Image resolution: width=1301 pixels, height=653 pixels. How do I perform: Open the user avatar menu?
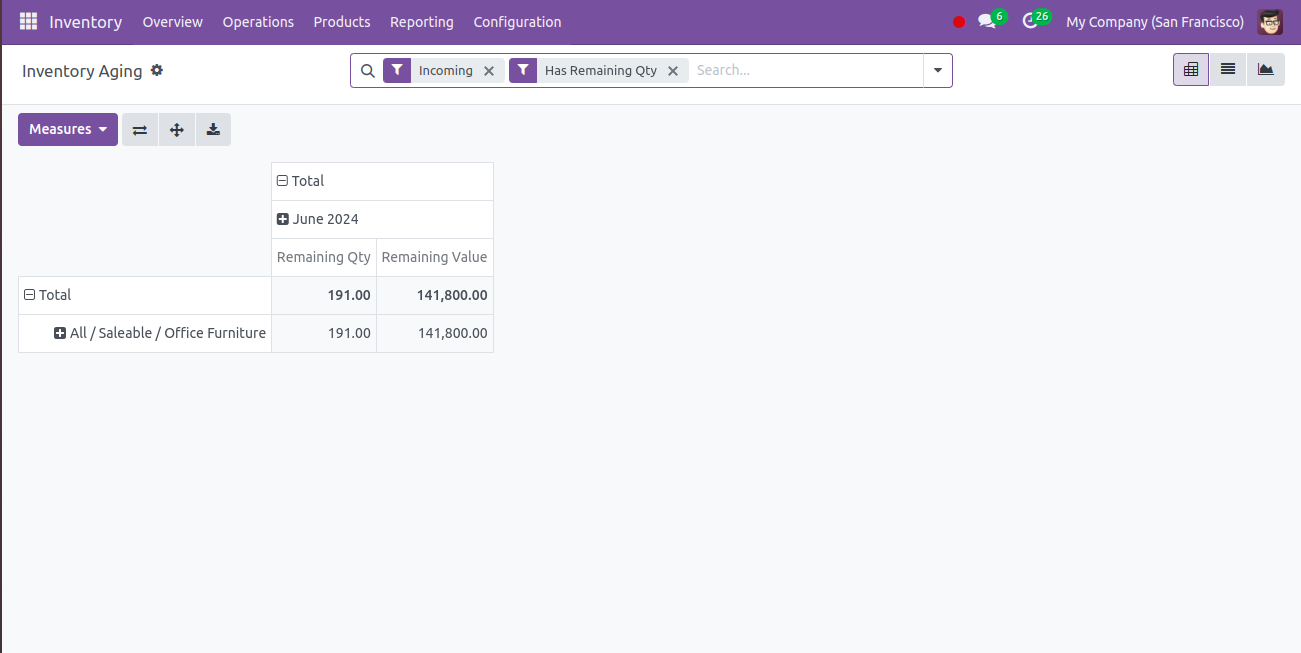tap(1270, 22)
